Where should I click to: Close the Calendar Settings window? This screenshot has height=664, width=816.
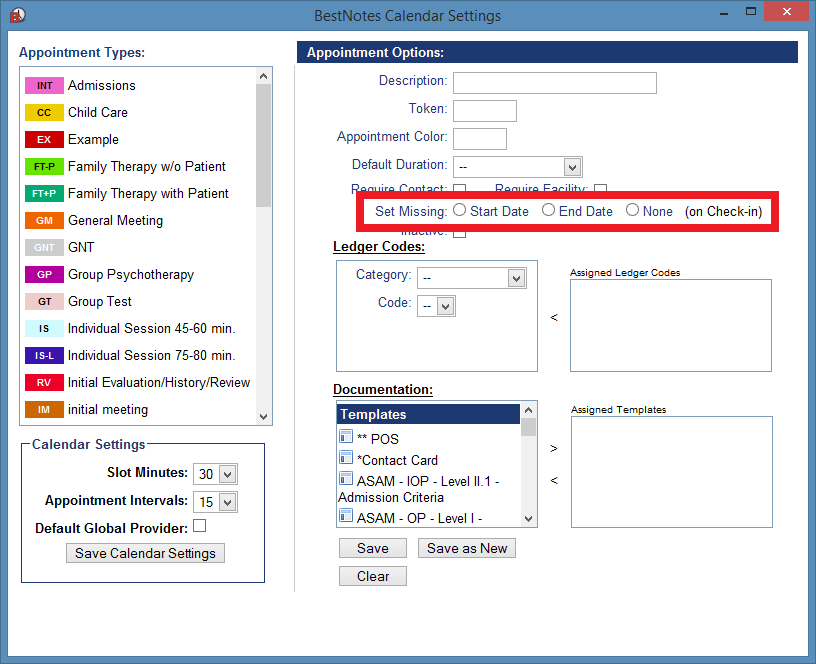pyautogui.click(x=786, y=11)
